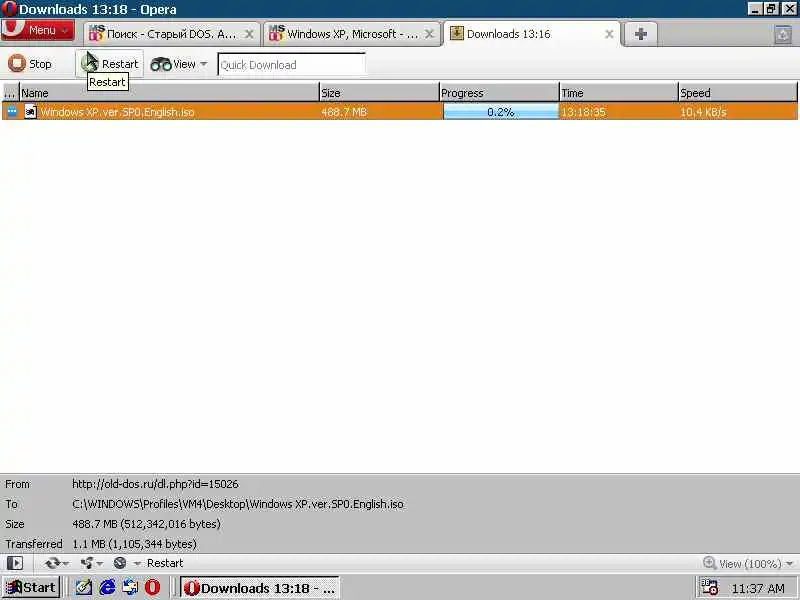Sort downloads by Size column
This screenshot has height=600, width=800.
coord(379,93)
